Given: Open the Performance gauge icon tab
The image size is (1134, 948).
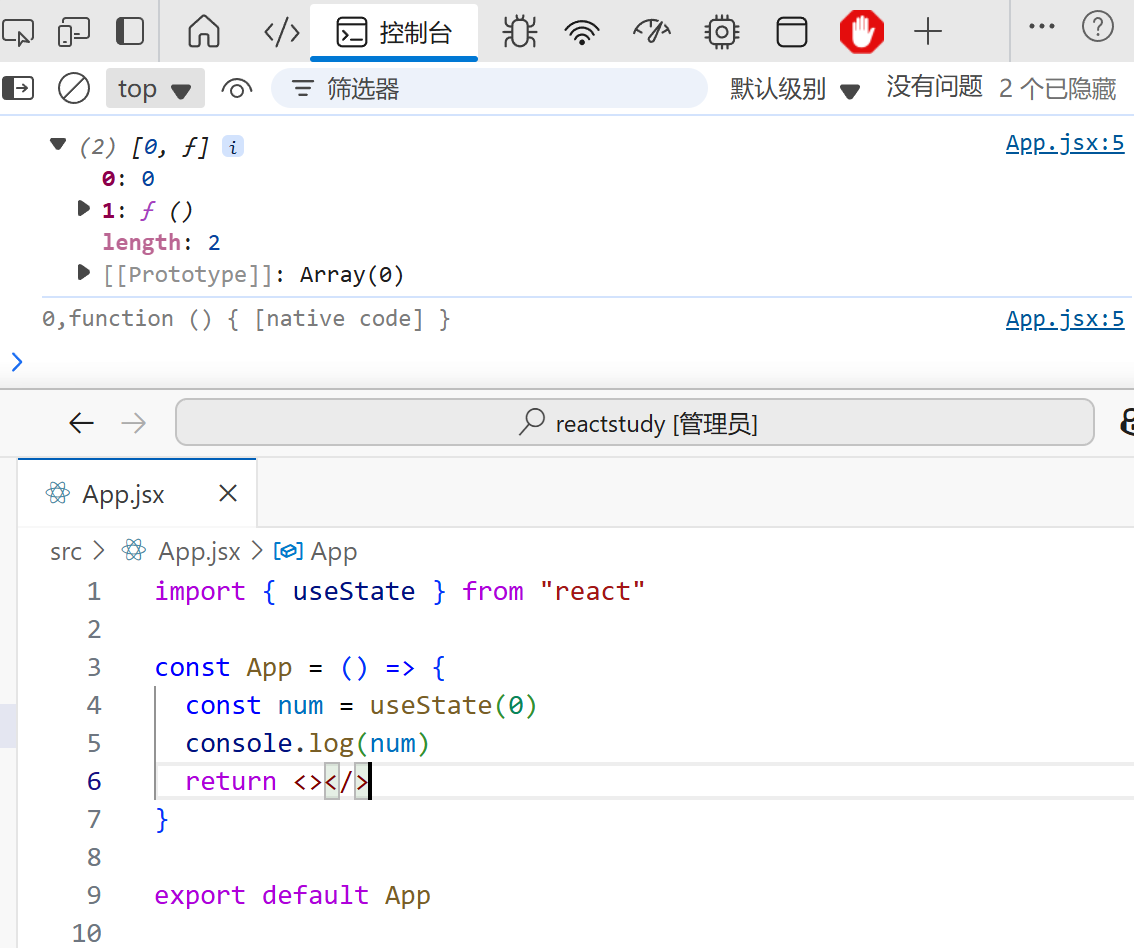Looking at the screenshot, I should [x=652, y=32].
